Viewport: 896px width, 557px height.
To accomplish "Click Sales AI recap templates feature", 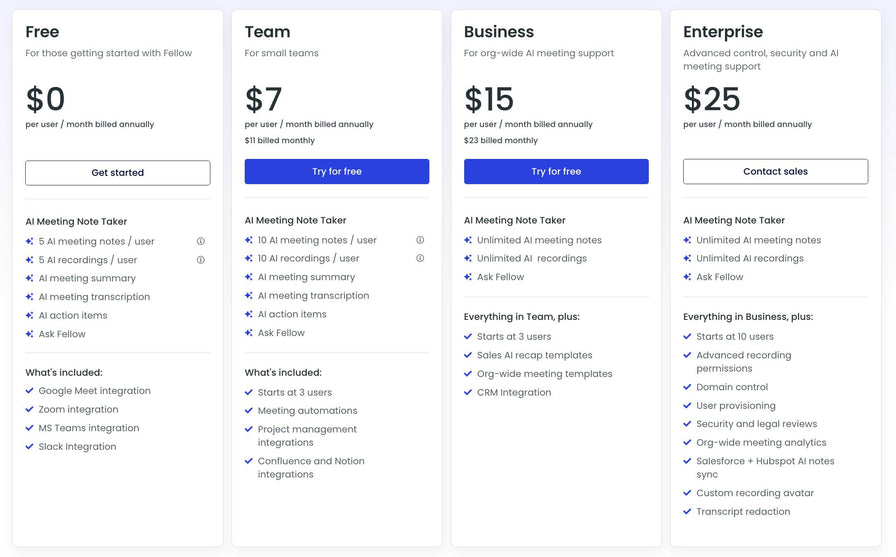I will click(x=534, y=355).
